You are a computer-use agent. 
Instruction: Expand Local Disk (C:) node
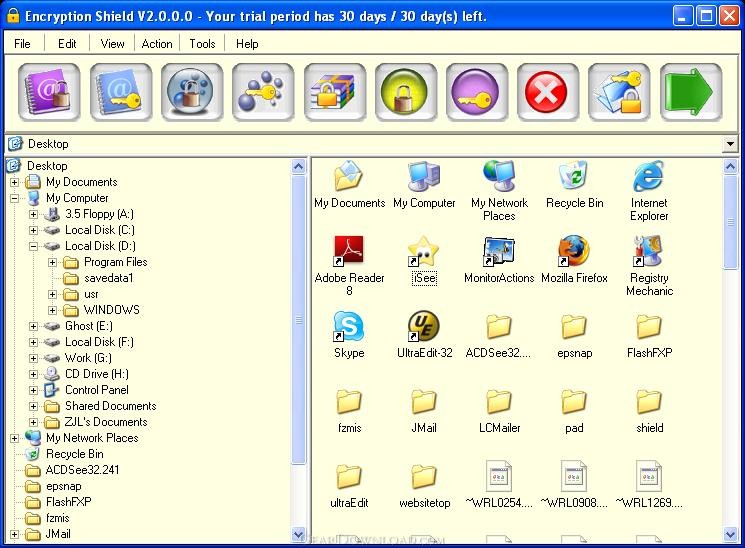(33, 230)
